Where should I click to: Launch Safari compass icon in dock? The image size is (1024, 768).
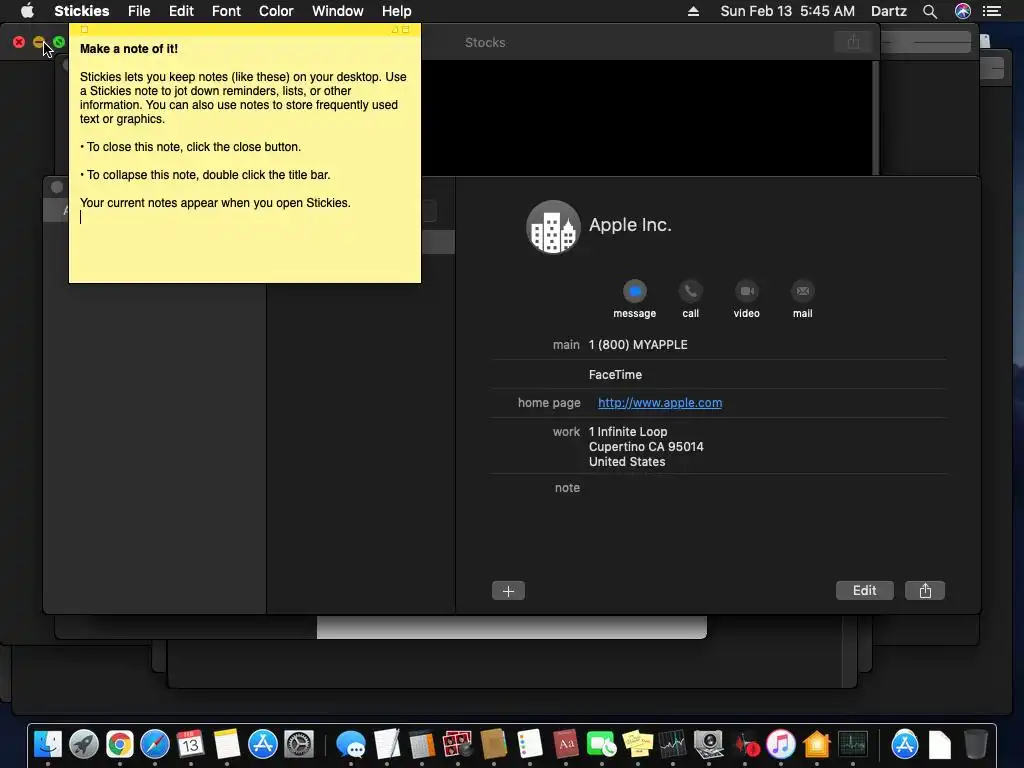point(155,744)
